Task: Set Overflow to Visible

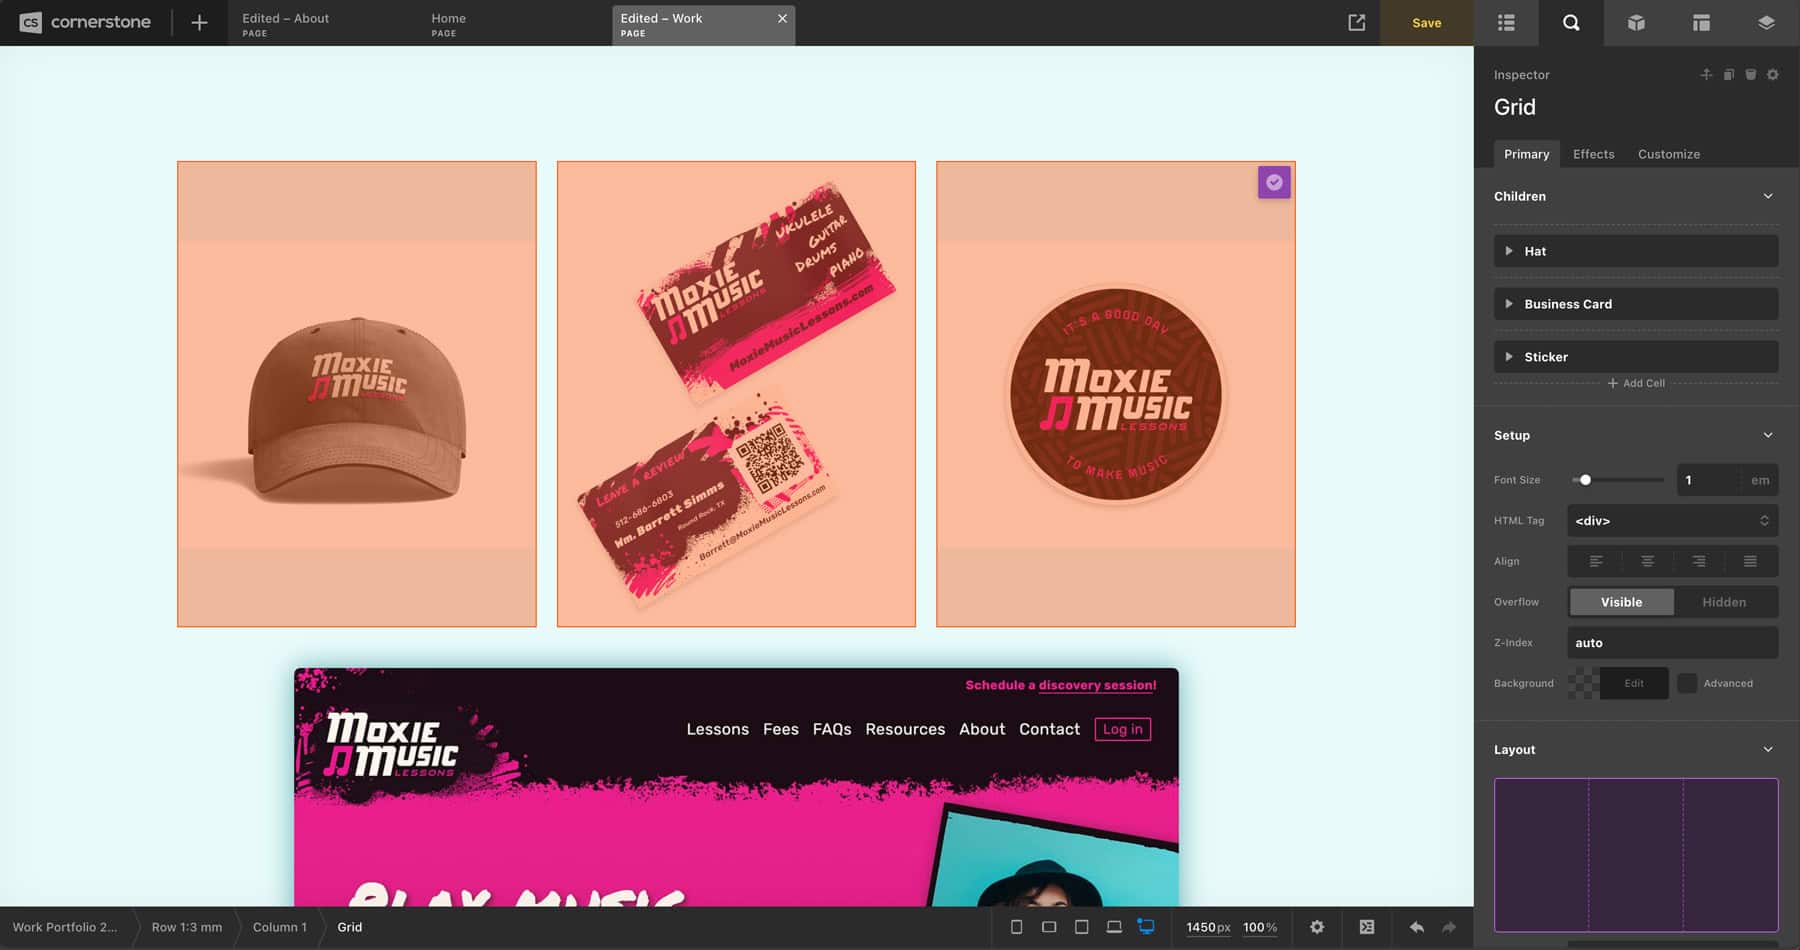Action: [x=1621, y=602]
